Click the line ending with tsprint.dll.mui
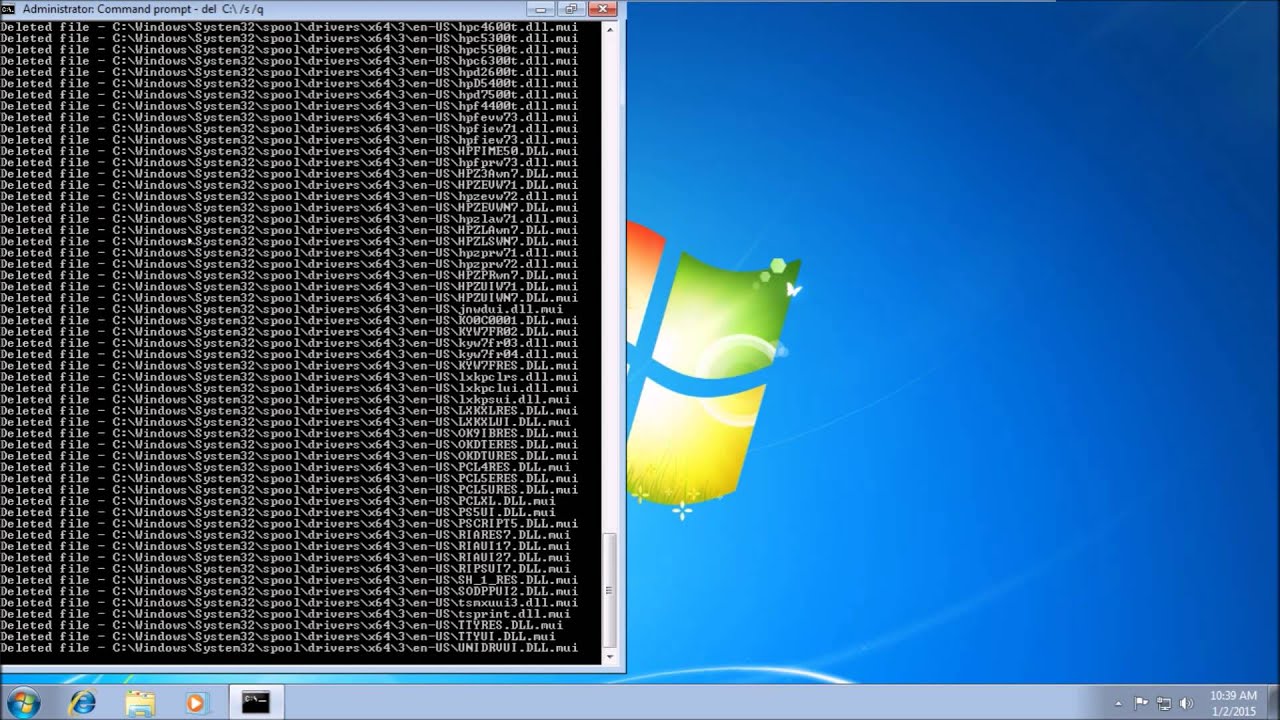This screenshot has width=1280, height=720. (285, 614)
